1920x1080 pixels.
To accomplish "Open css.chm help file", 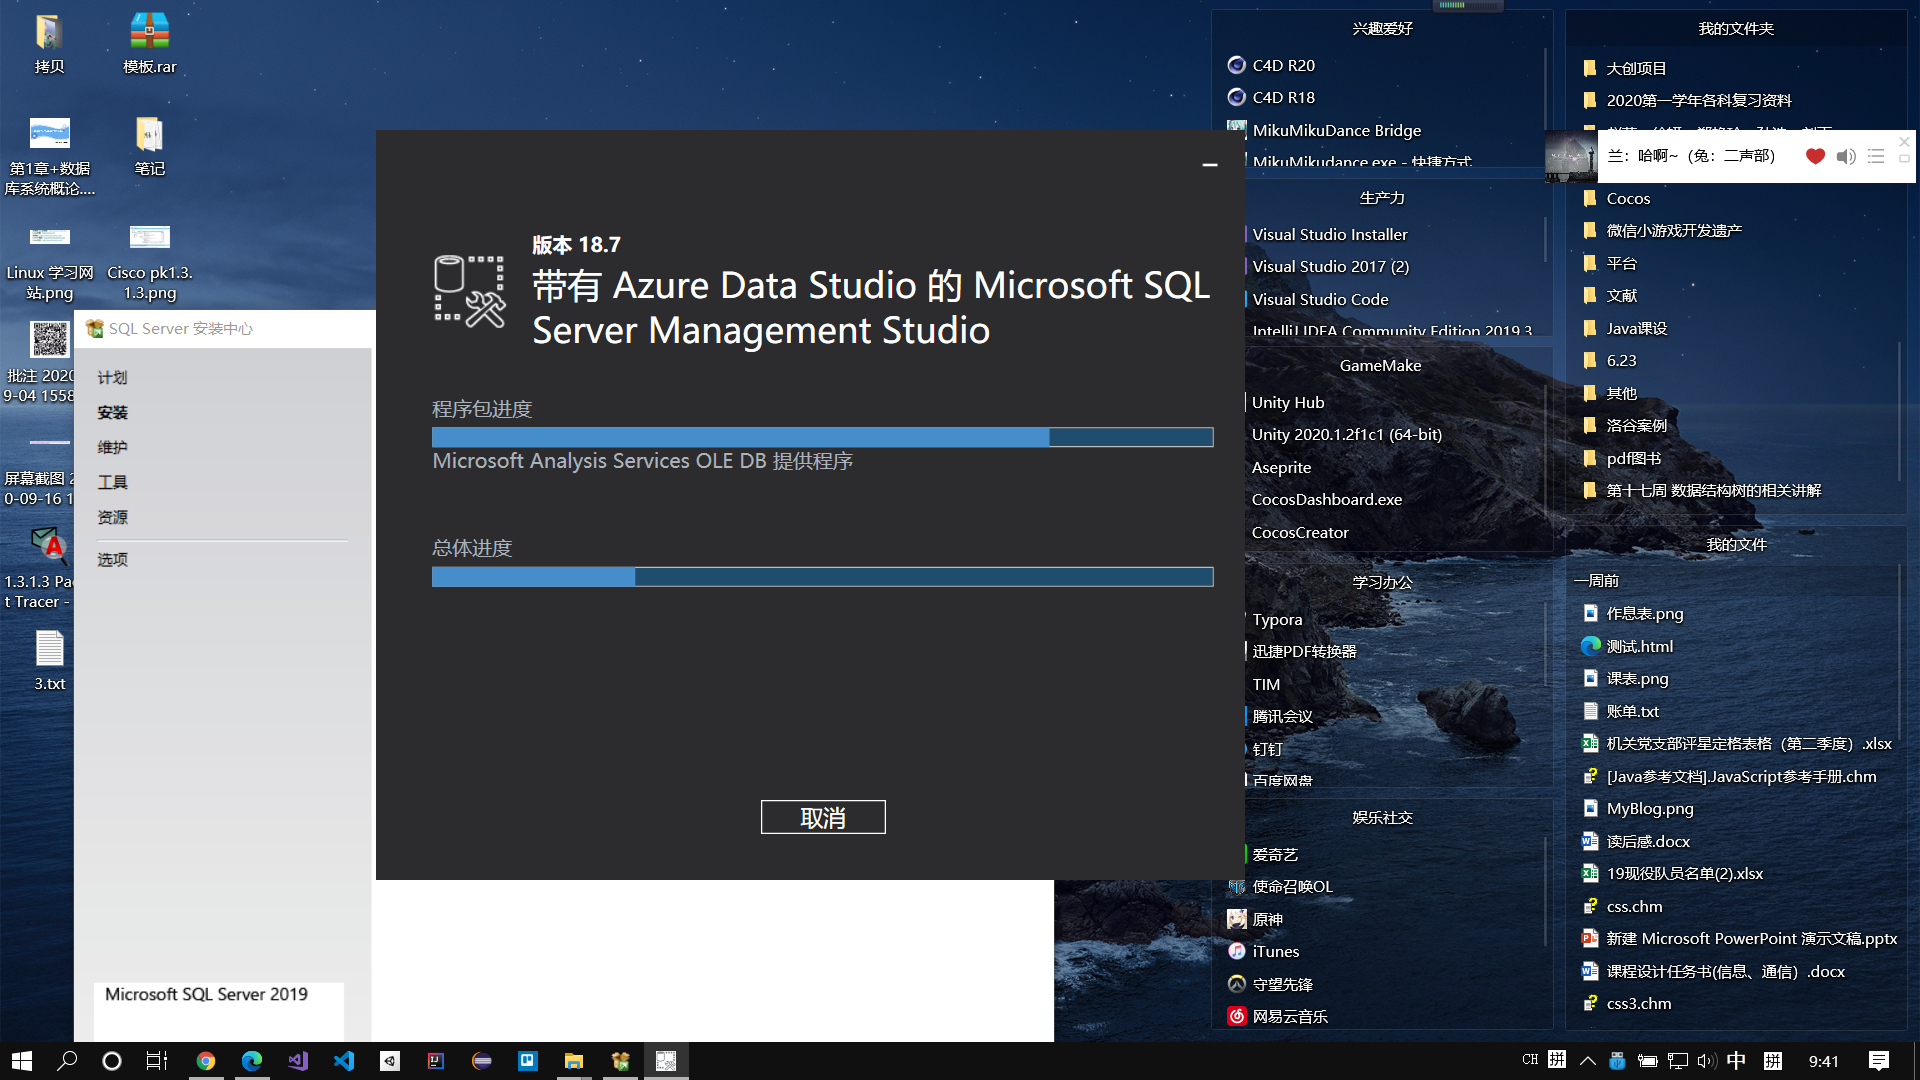I will pos(1622,906).
